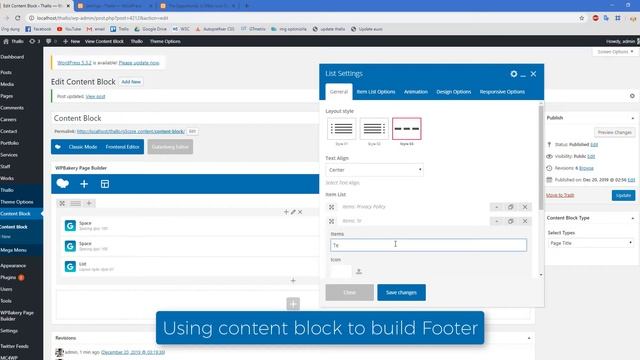This screenshot has width=640, height=360.
Task: Open the YouTube bookmark
Action: coord(69,29)
